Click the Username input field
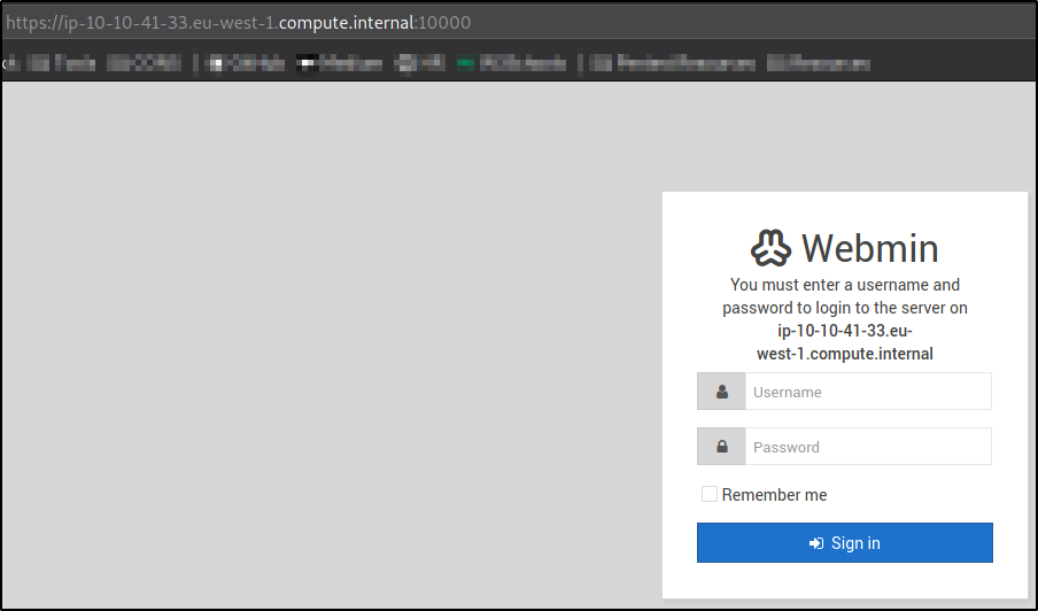The width and height of the screenshot is (1038, 611). point(868,391)
